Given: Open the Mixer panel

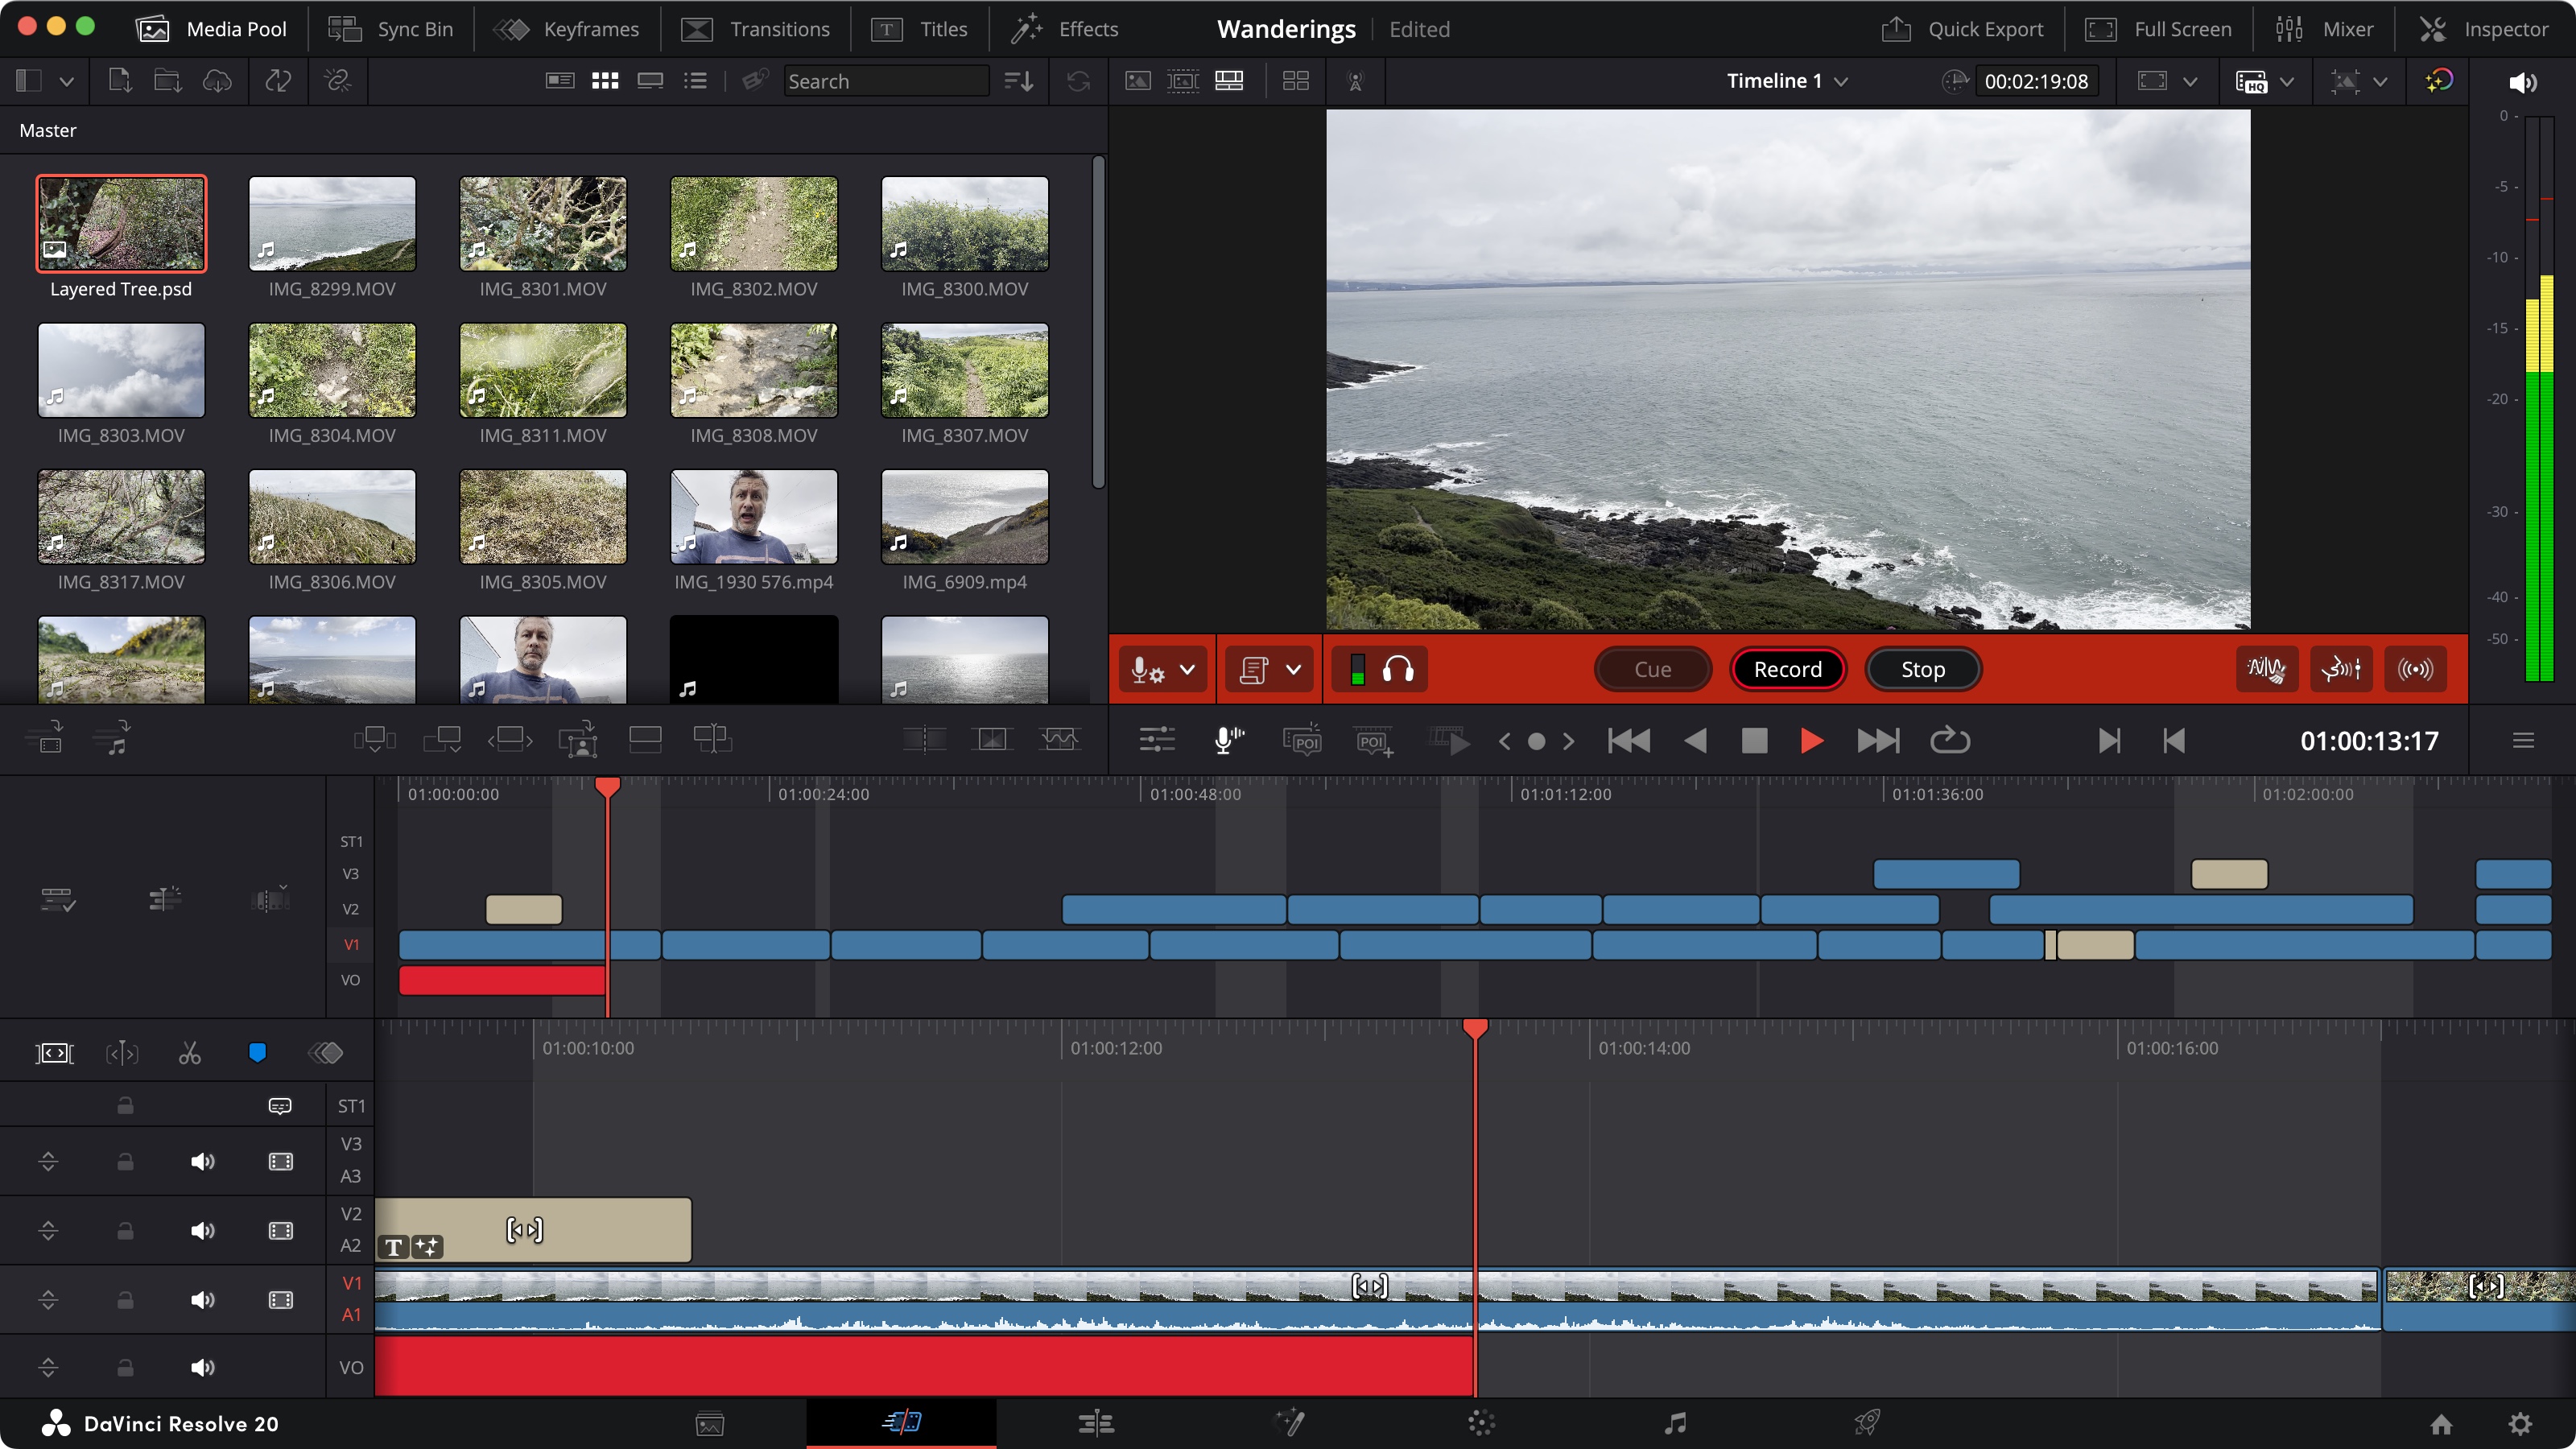Looking at the screenshot, I should 2324,28.
